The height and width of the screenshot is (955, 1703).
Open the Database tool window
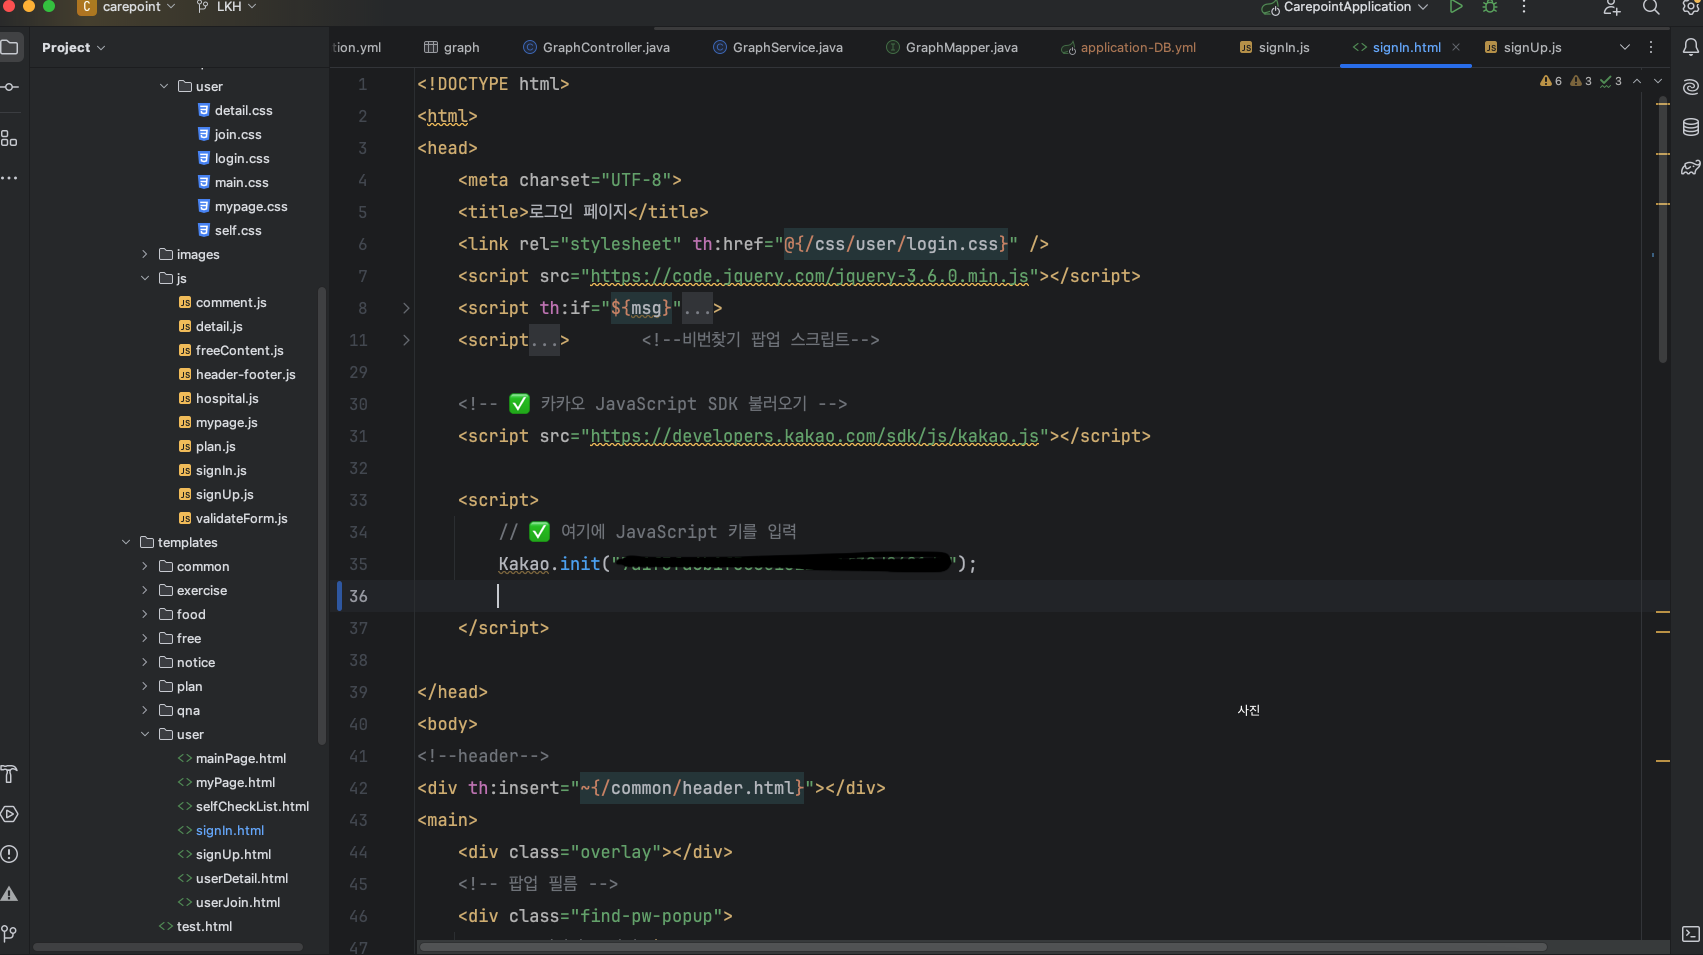coord(1691,127)
